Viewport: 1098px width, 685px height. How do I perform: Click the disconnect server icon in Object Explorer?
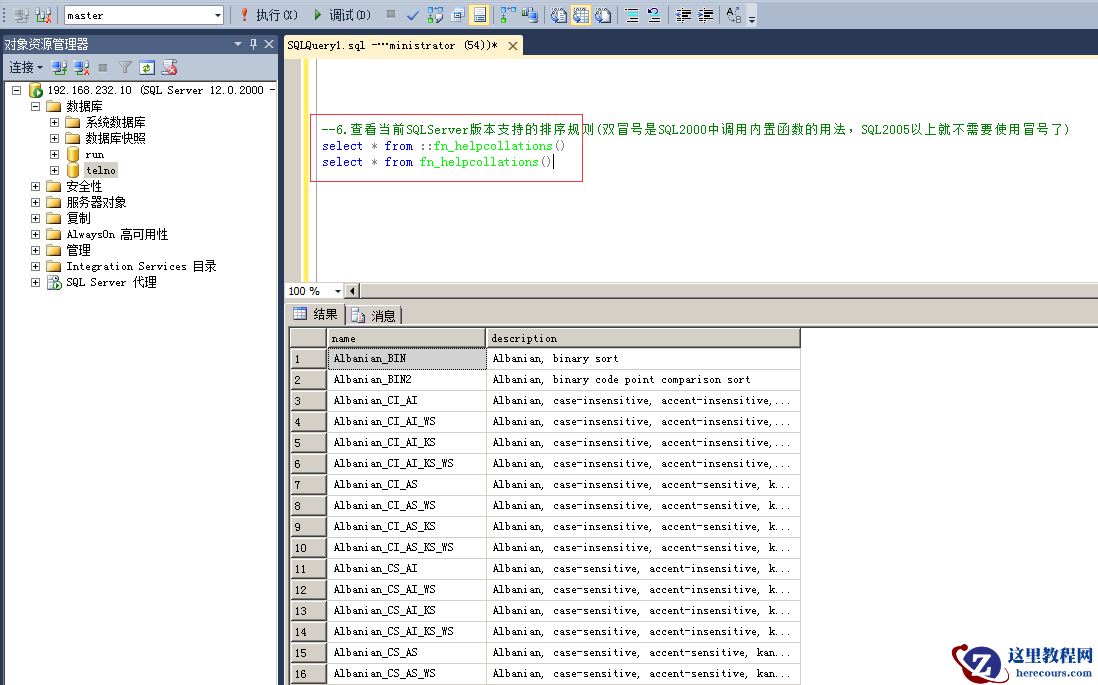click(x=82, y=68)
